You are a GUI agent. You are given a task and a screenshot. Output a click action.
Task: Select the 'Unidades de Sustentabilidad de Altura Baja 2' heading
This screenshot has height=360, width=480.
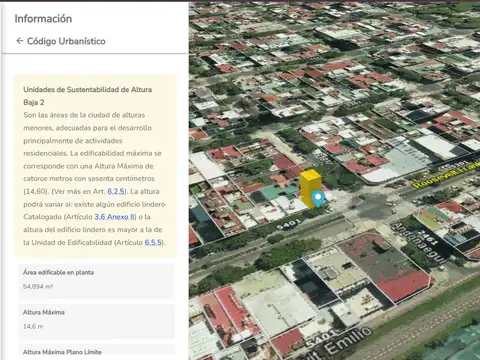(88, 96)
